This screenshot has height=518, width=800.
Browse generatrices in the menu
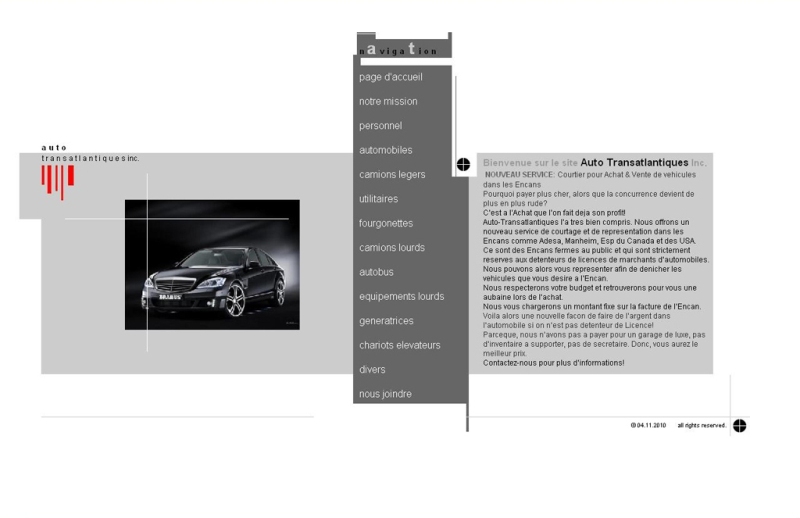(x=386, y=321)
